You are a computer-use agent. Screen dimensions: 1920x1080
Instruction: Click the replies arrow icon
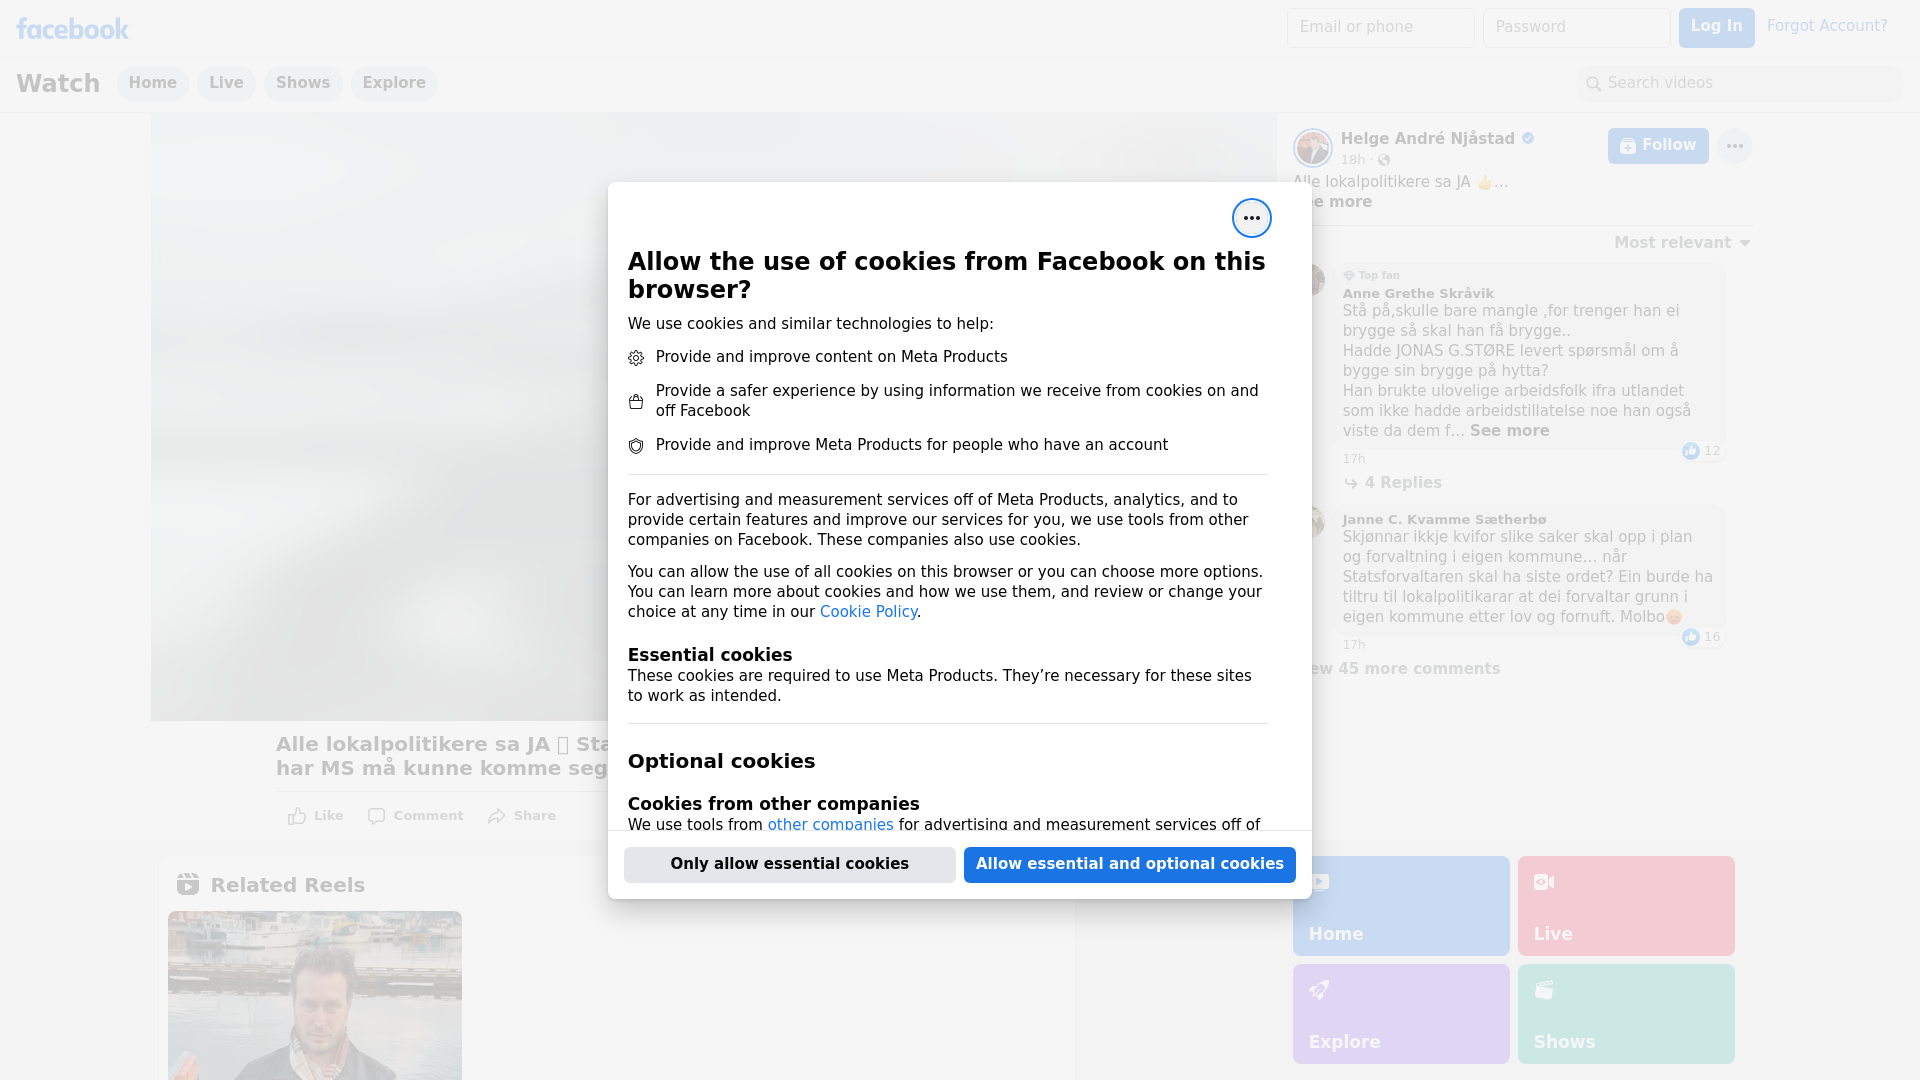[1351, 484]
